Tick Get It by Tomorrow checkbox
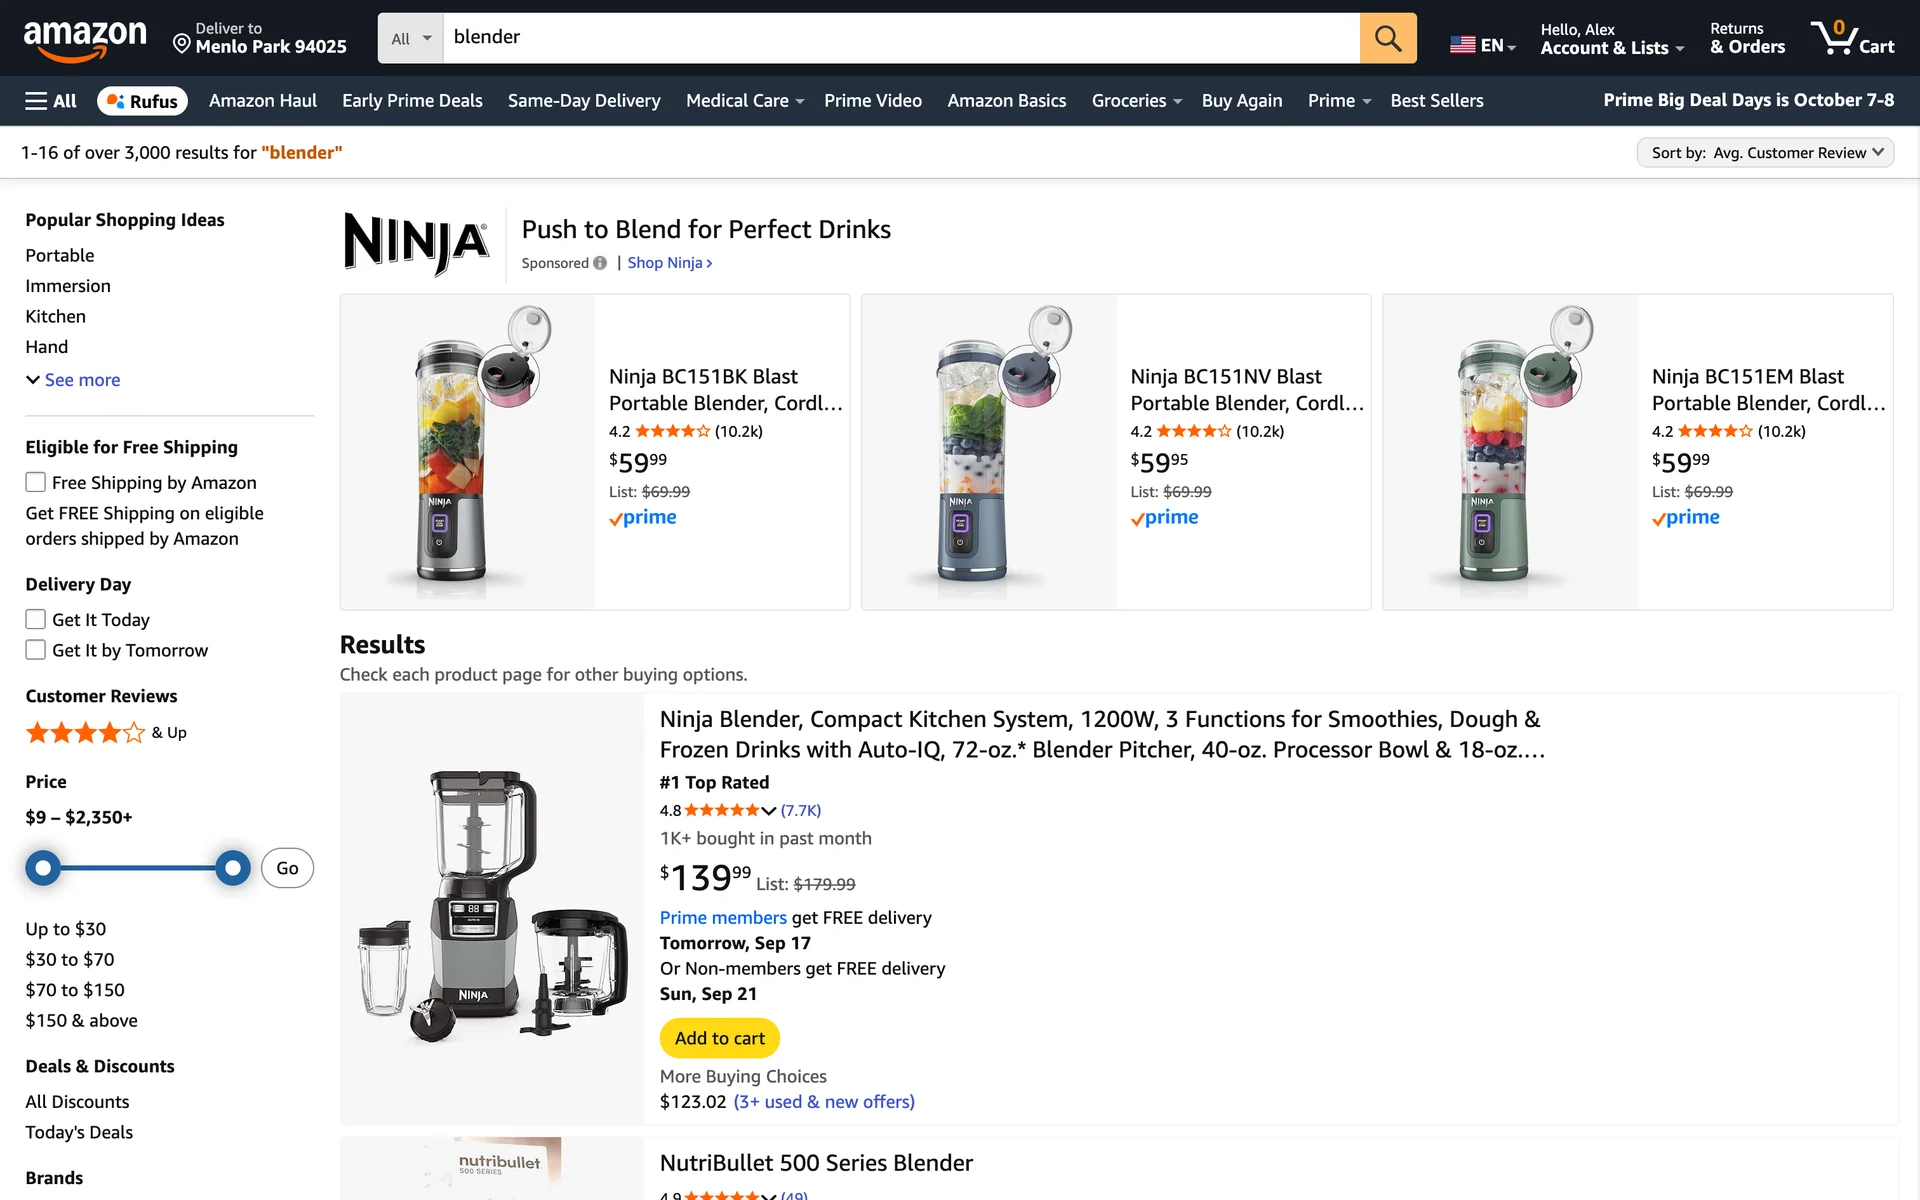Image resolution: width=1920 pixels, height=1200 pixels. point(36,650)
